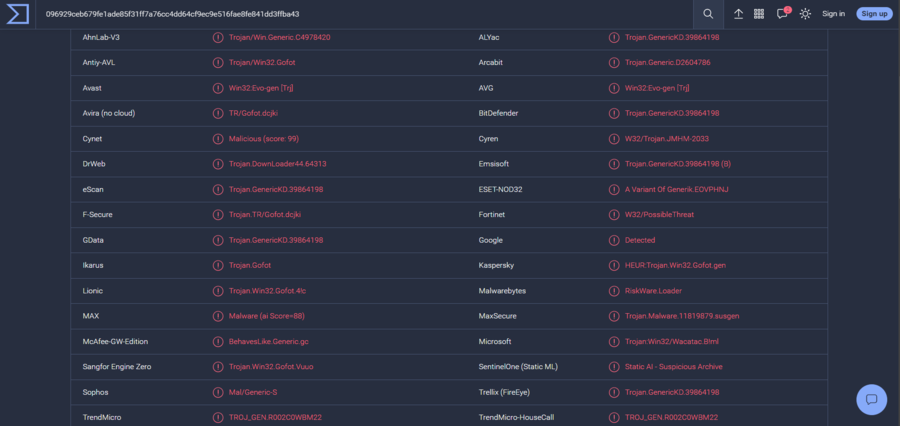Click the DrWeb alert icon
The width and height of the screenshot is (900, 426).
218,164
